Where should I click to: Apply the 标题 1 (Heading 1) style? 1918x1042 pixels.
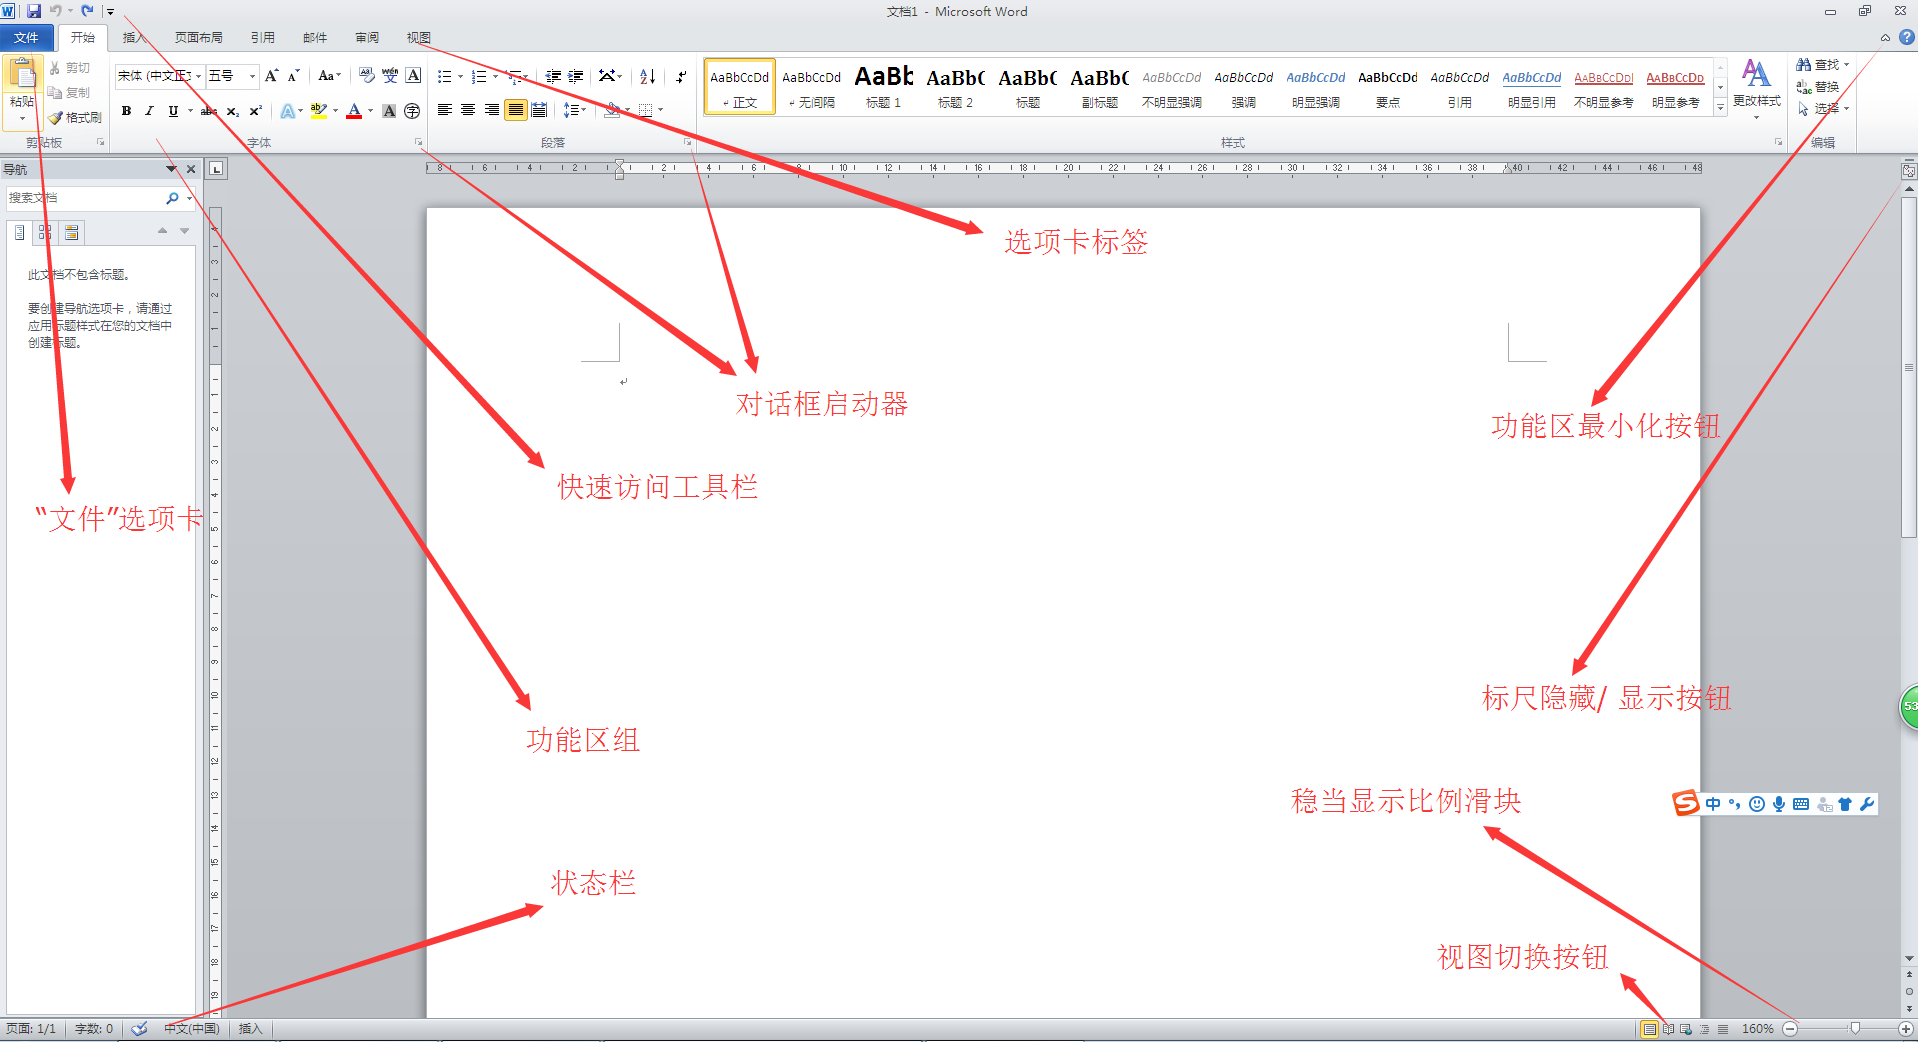point(884,87)
